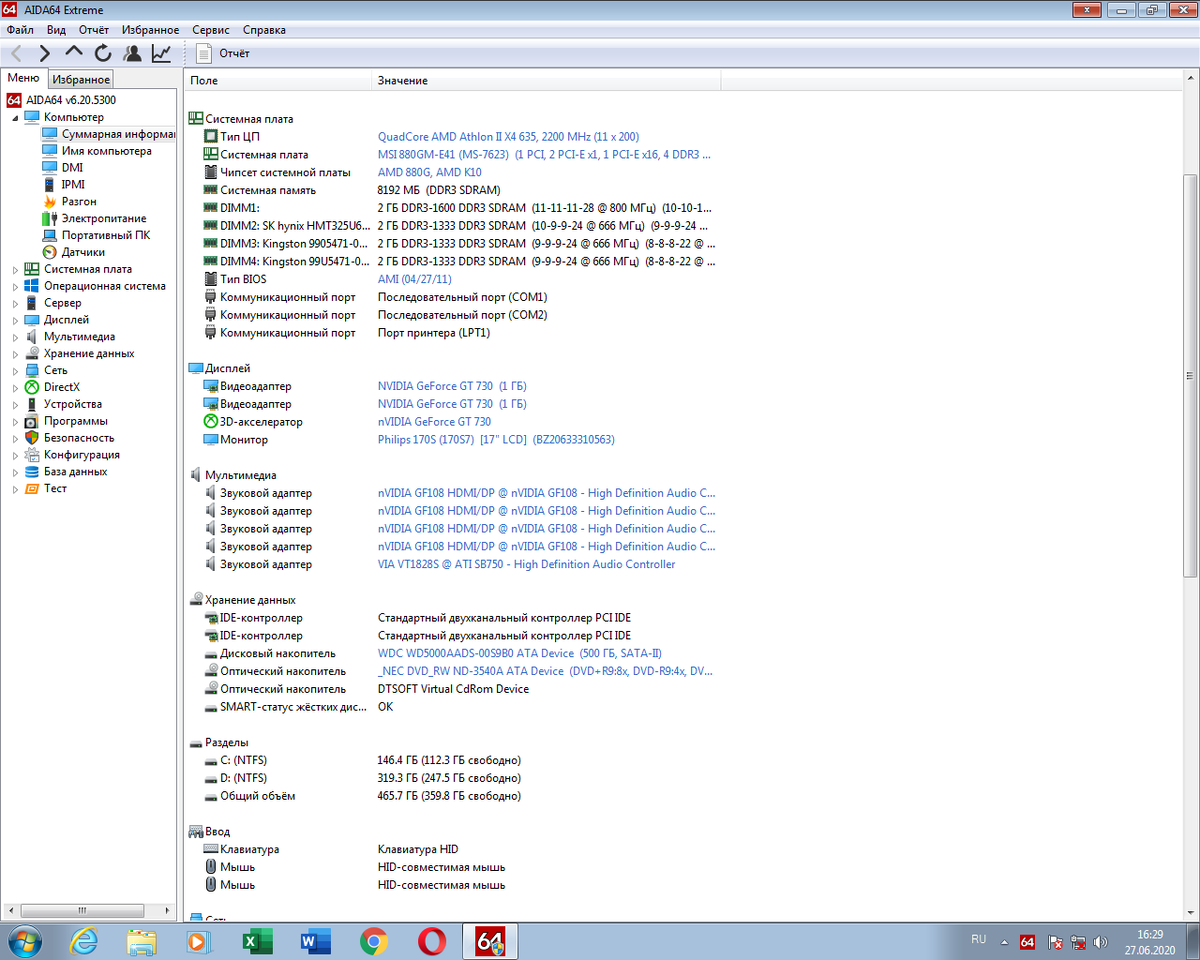Go back with the left arrow toolbar button

click(x=16, y=53)
